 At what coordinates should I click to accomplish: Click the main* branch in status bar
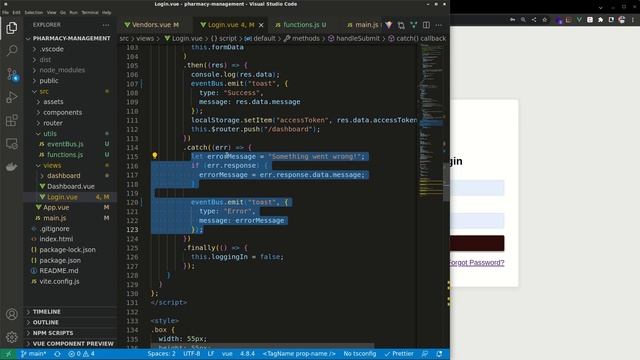(34, 354)
